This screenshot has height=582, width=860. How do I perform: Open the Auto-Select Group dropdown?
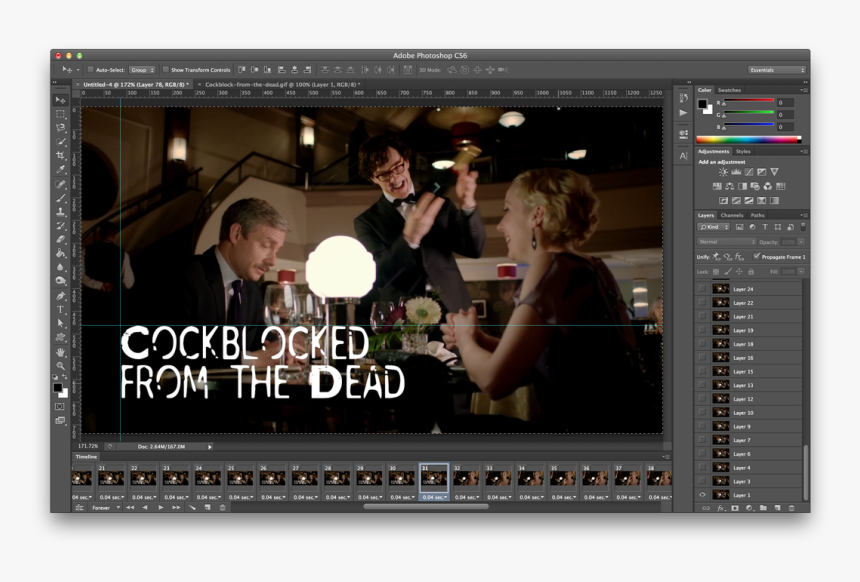click(143, 70)
